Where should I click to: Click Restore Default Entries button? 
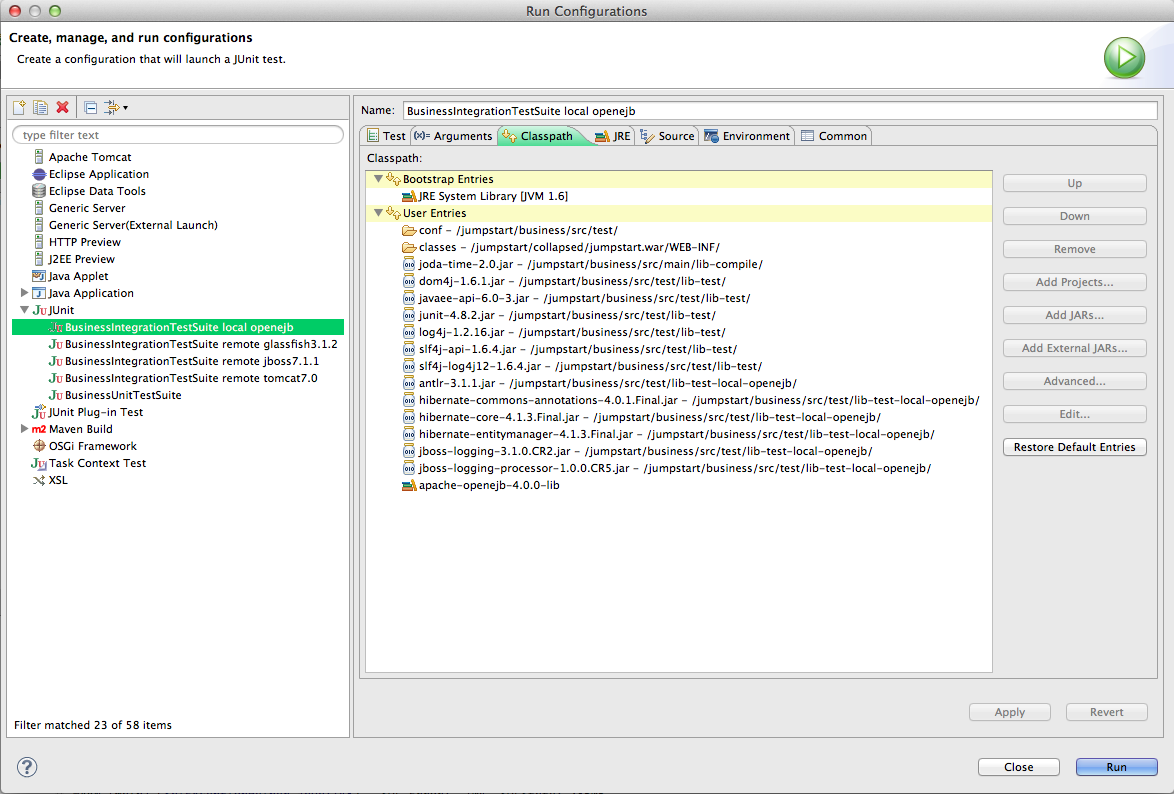pyautogui.click(x=1074, y=447)
